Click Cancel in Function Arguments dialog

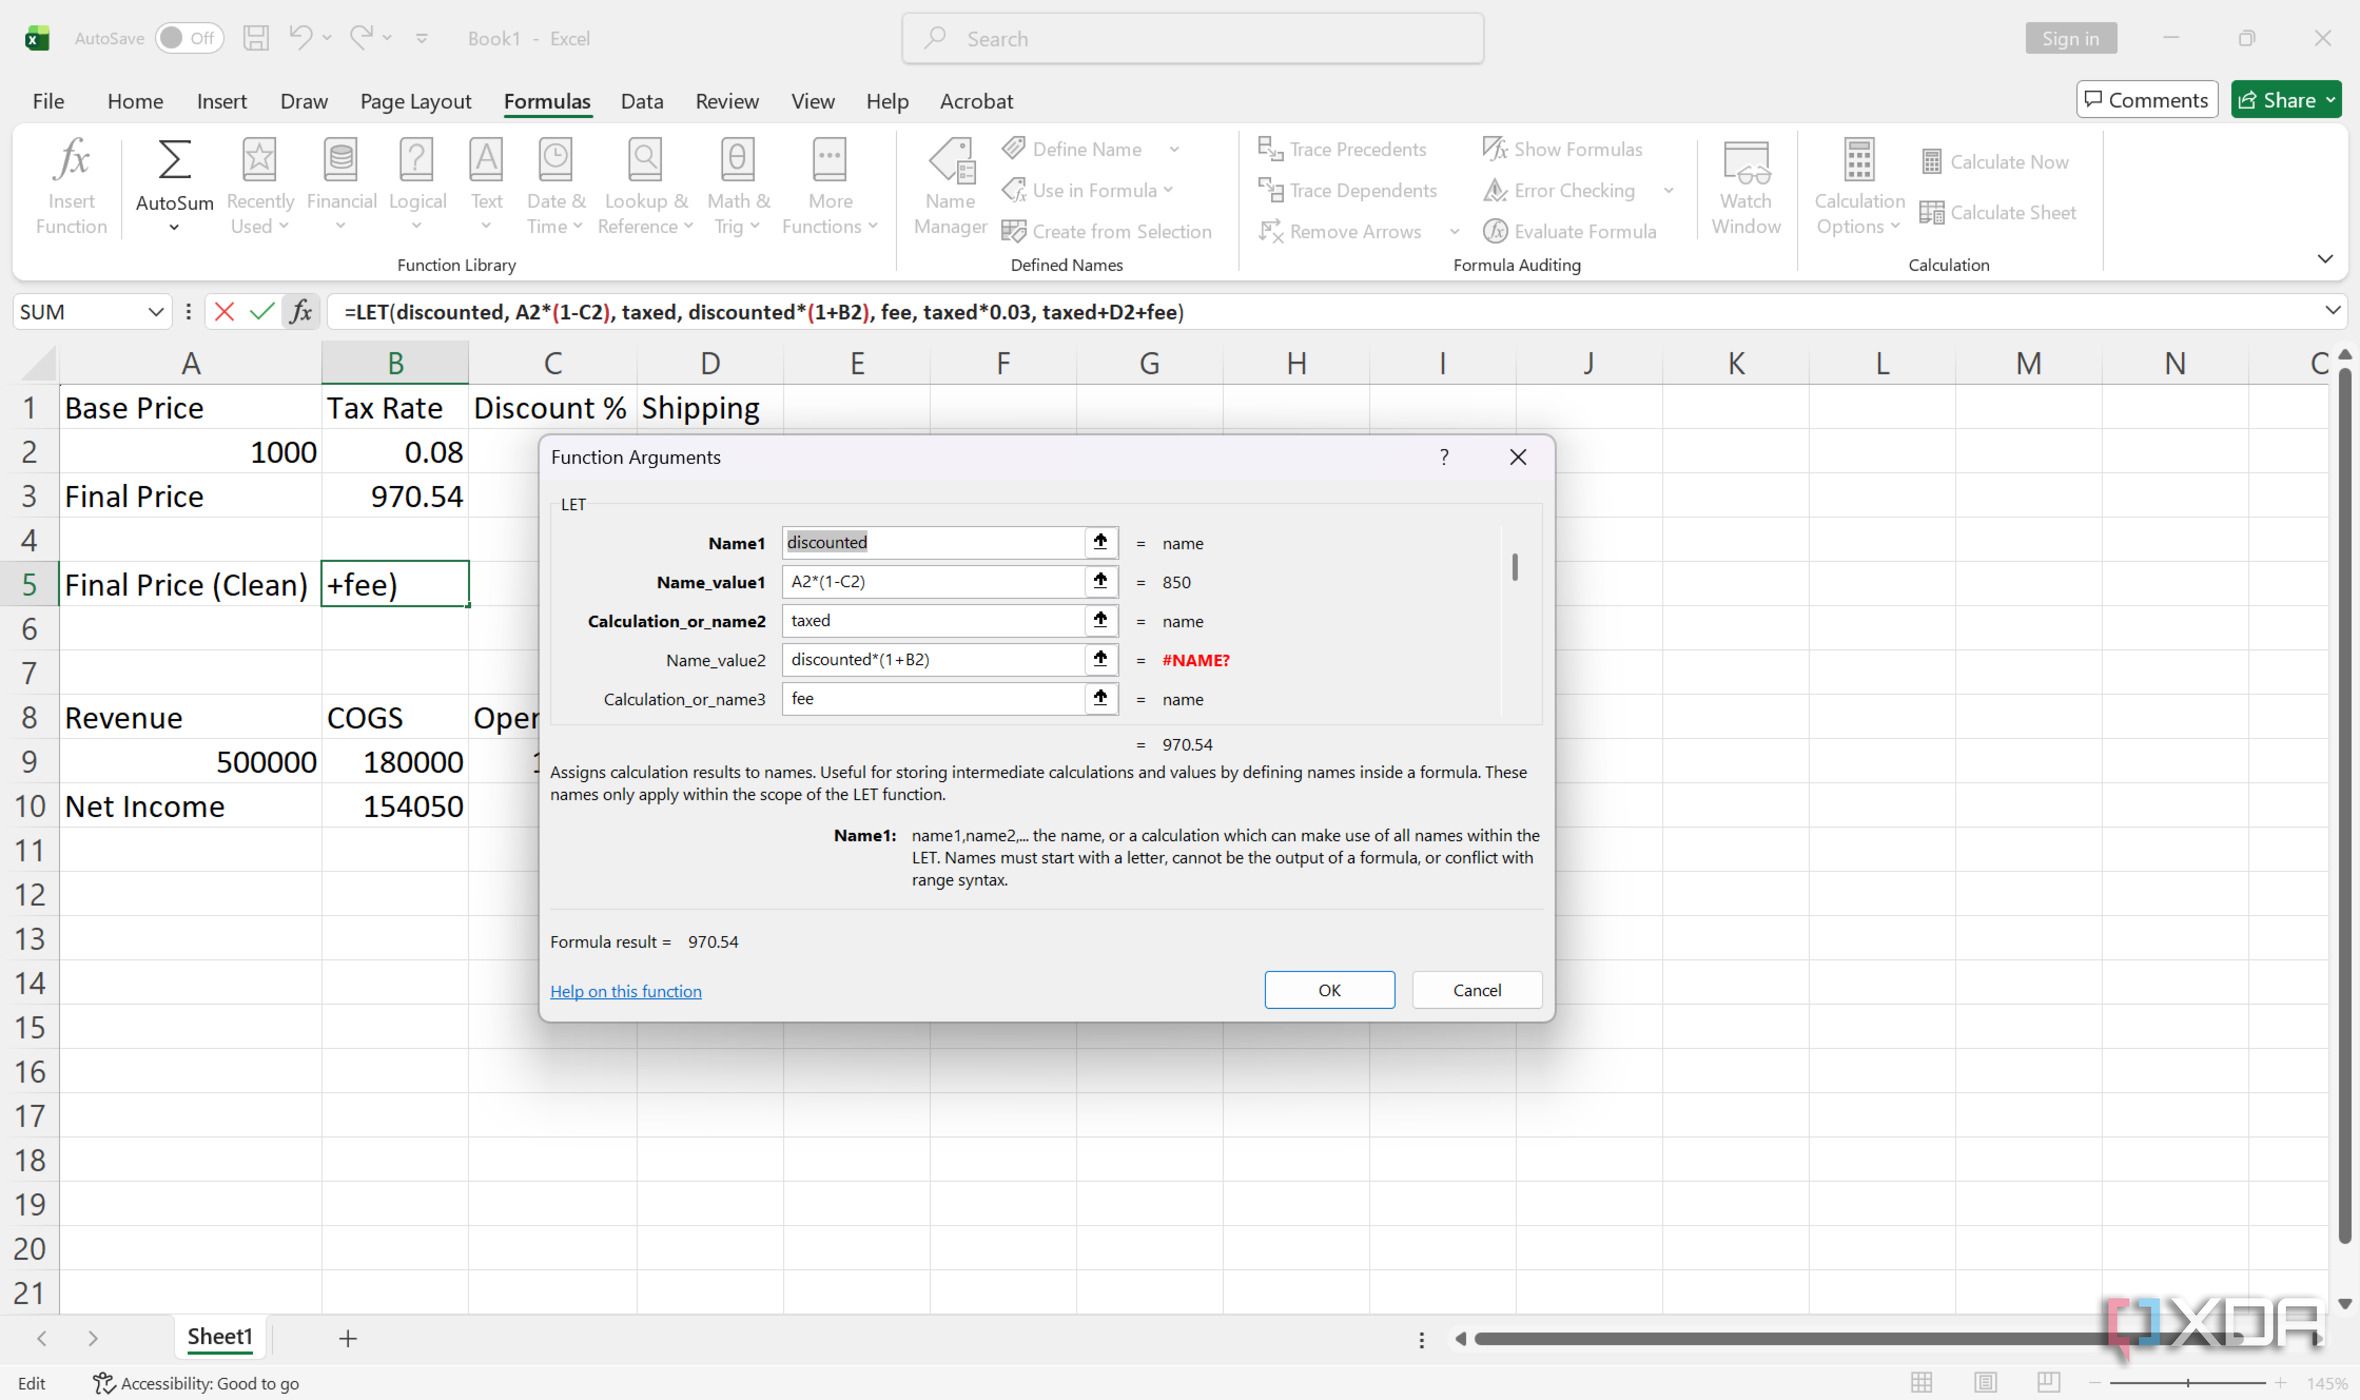[x=1477, y=990]
